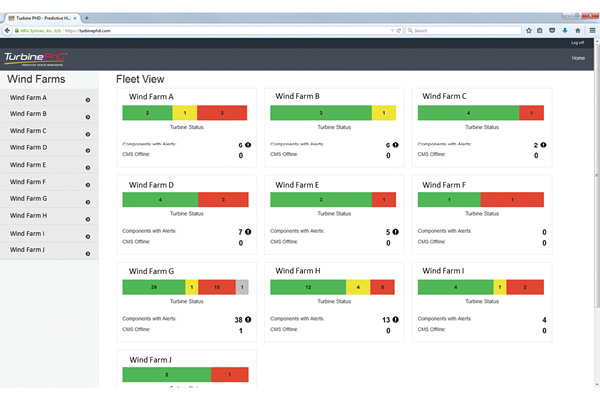Click the Wind Farms sidebar heading

point(36,79)
